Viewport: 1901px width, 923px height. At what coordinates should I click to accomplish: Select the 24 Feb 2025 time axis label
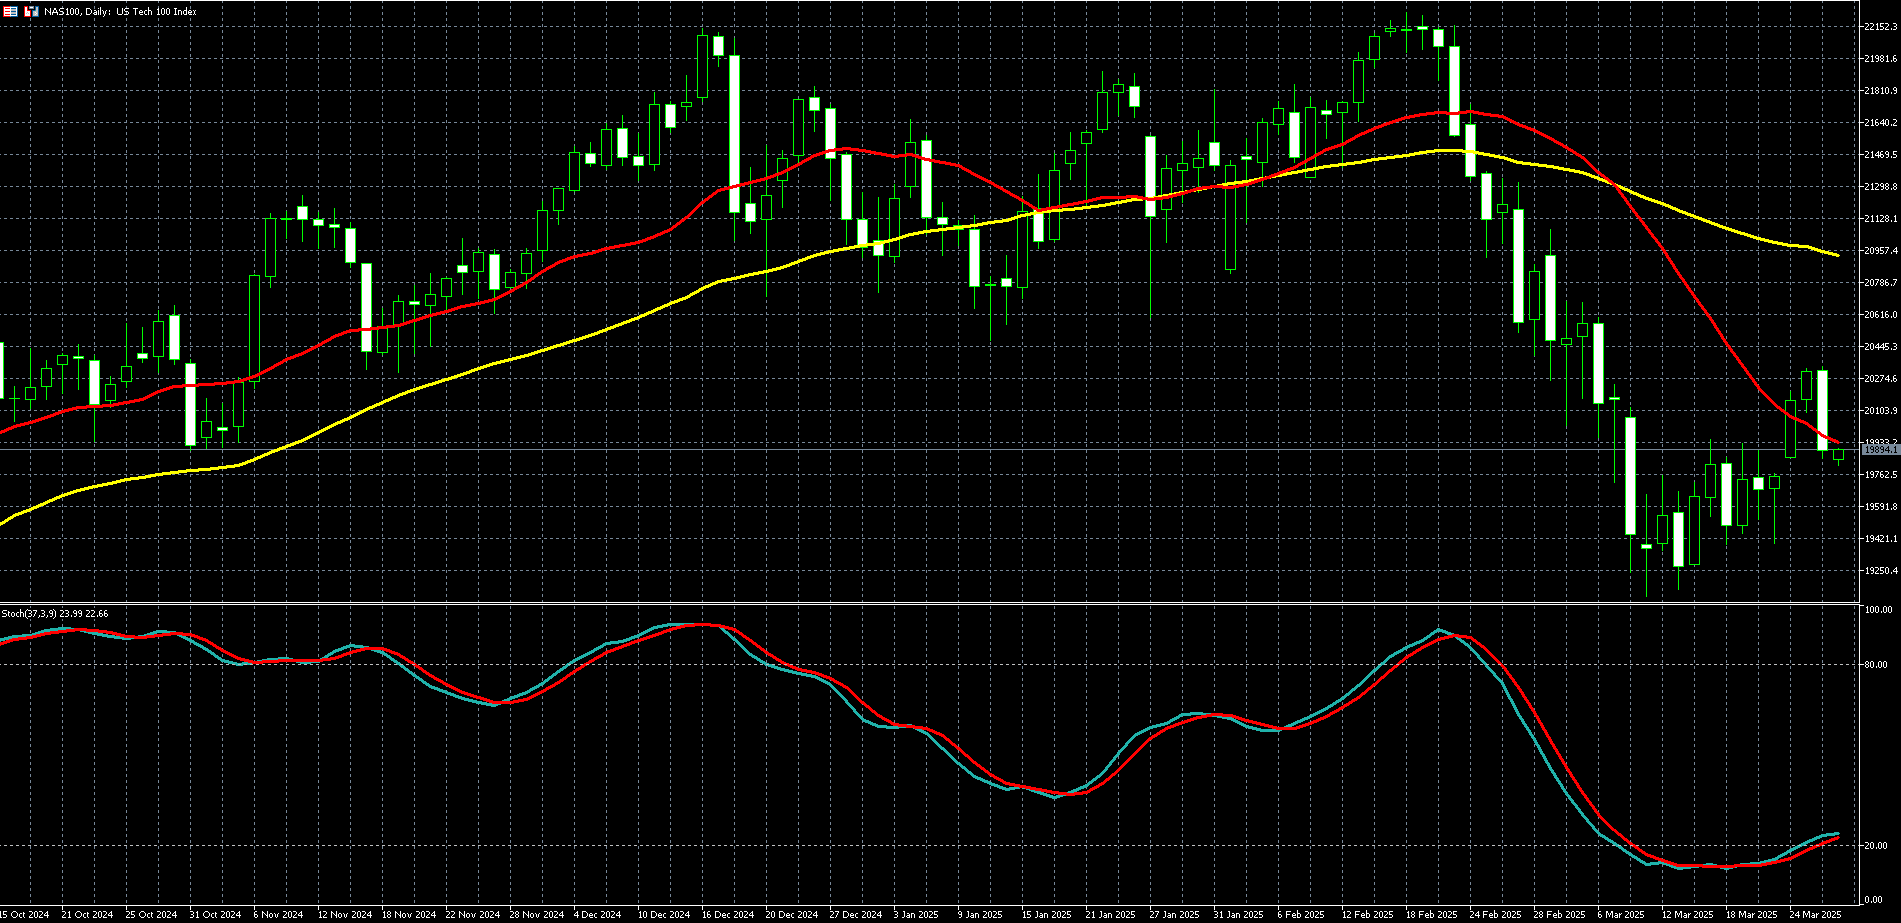(x=1495, y=915)
